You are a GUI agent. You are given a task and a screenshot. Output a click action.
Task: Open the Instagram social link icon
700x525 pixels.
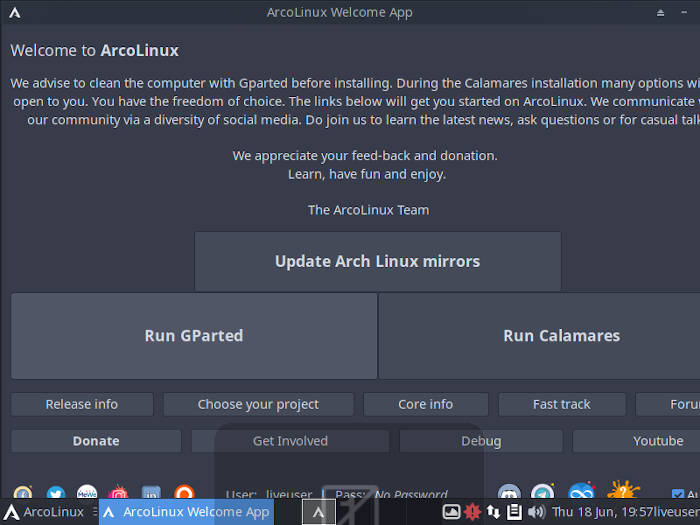point(118,492)
